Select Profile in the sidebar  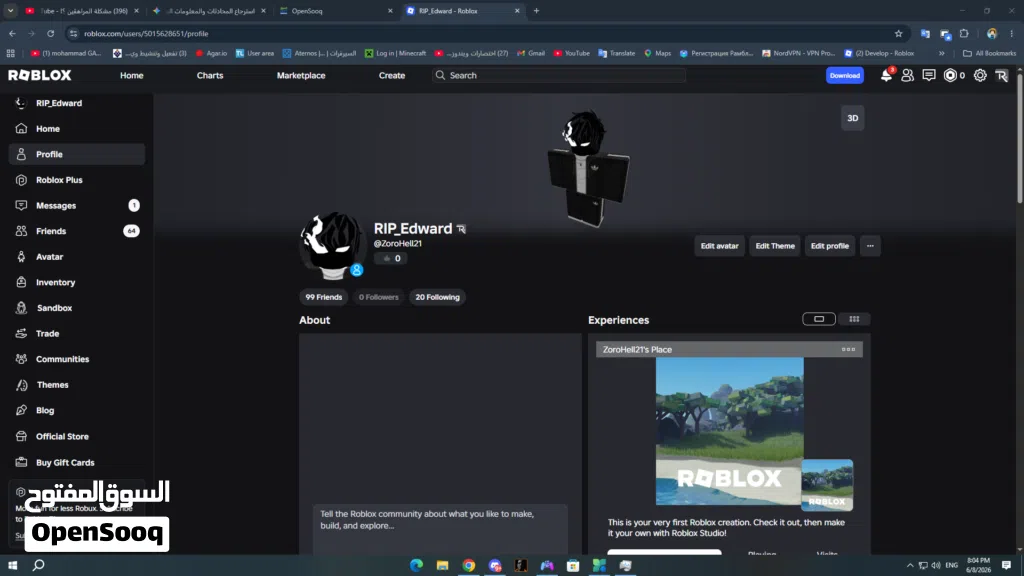pos(77,154)
